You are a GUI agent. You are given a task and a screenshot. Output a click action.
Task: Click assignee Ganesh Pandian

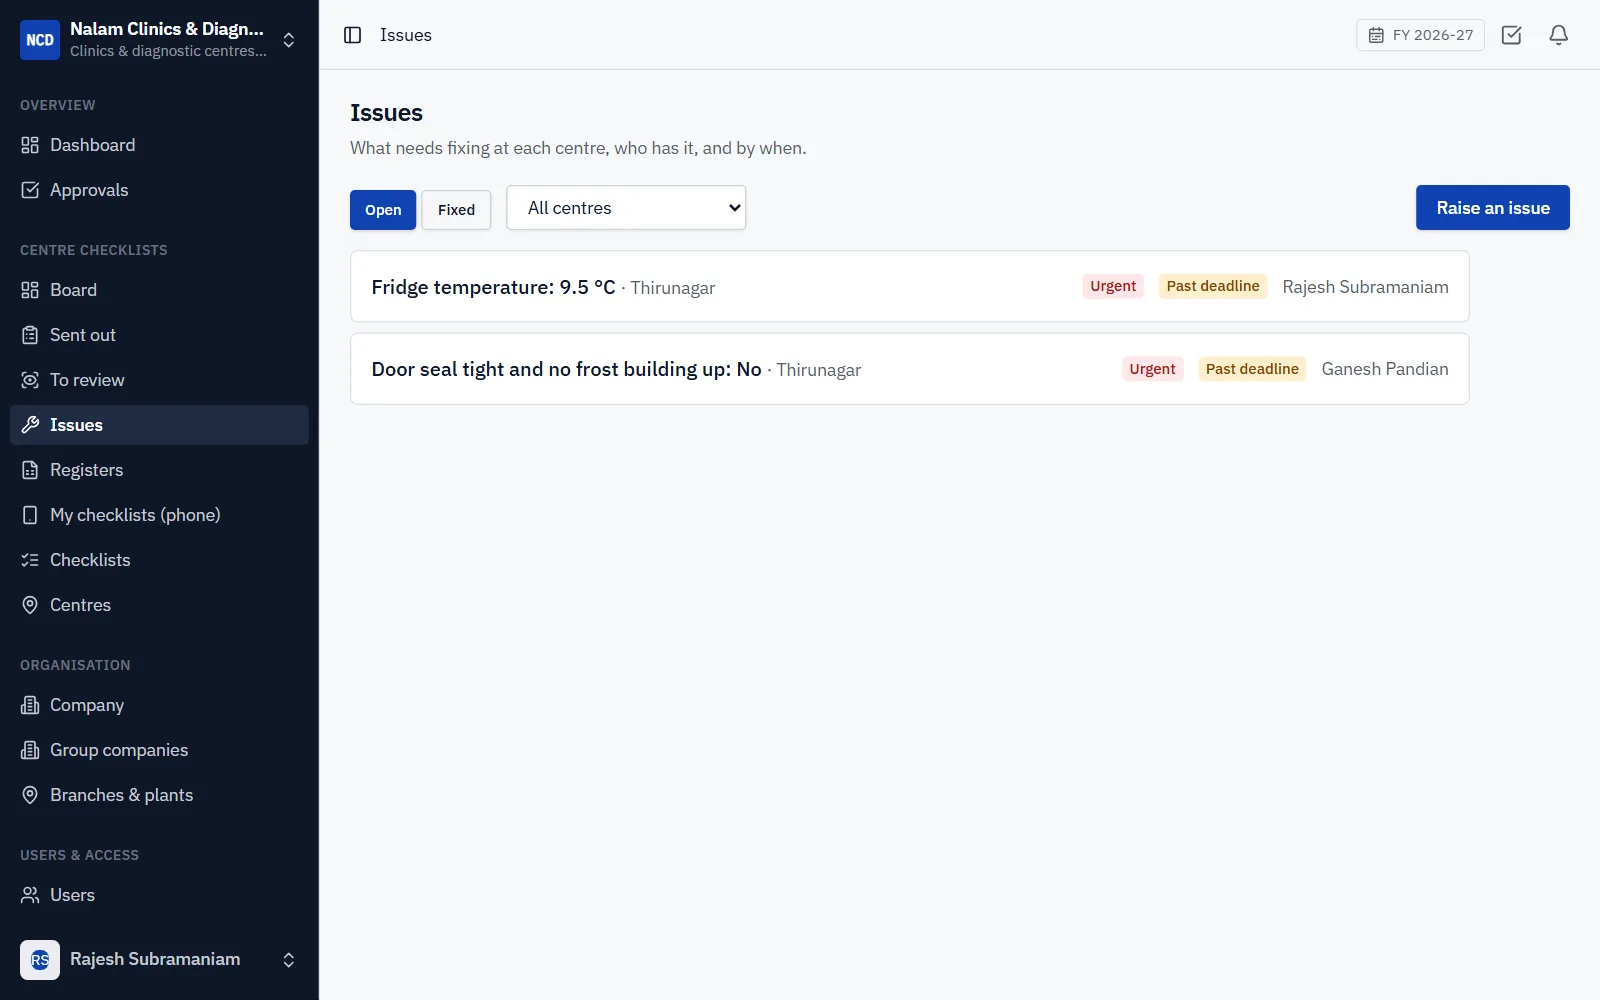coord(1385,369)
